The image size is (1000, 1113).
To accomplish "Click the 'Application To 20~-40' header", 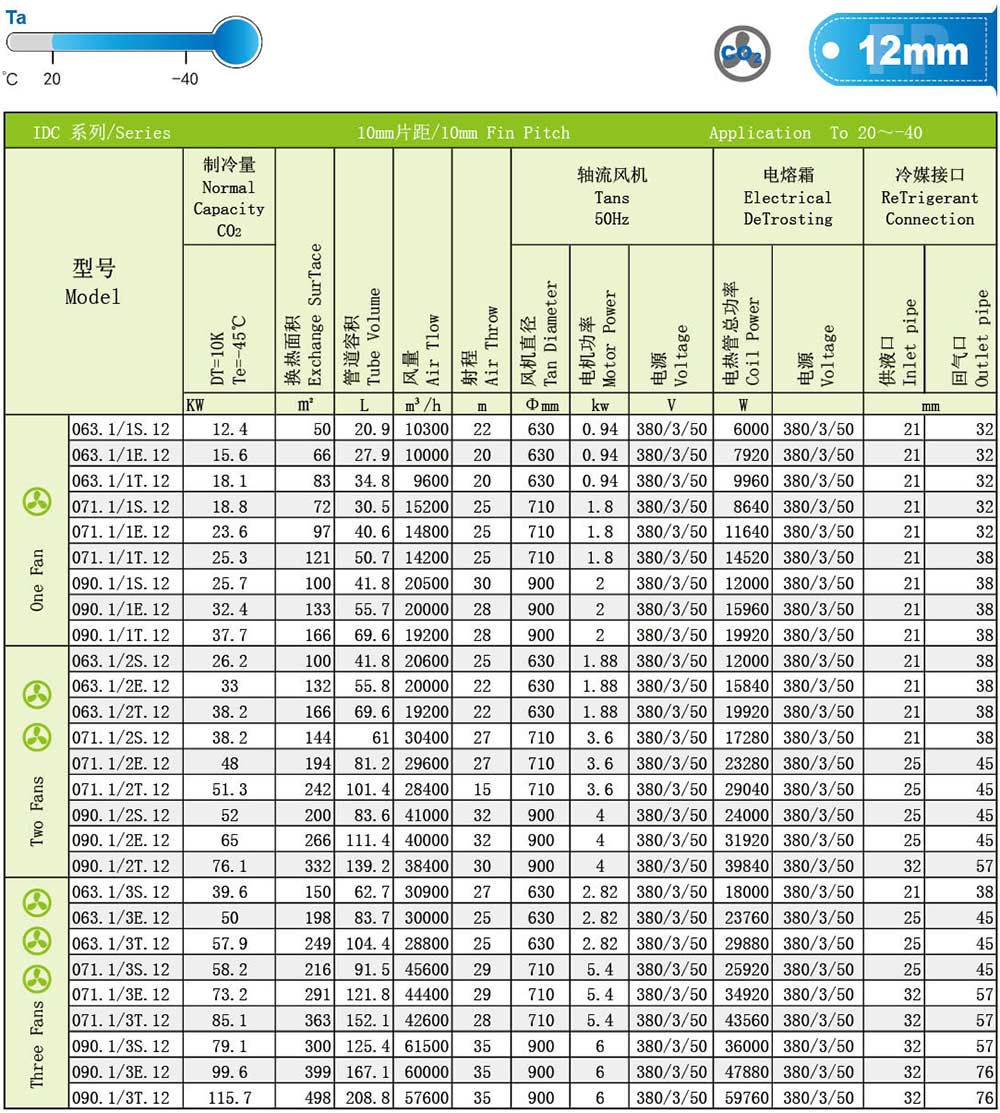I will pos(815,133).
